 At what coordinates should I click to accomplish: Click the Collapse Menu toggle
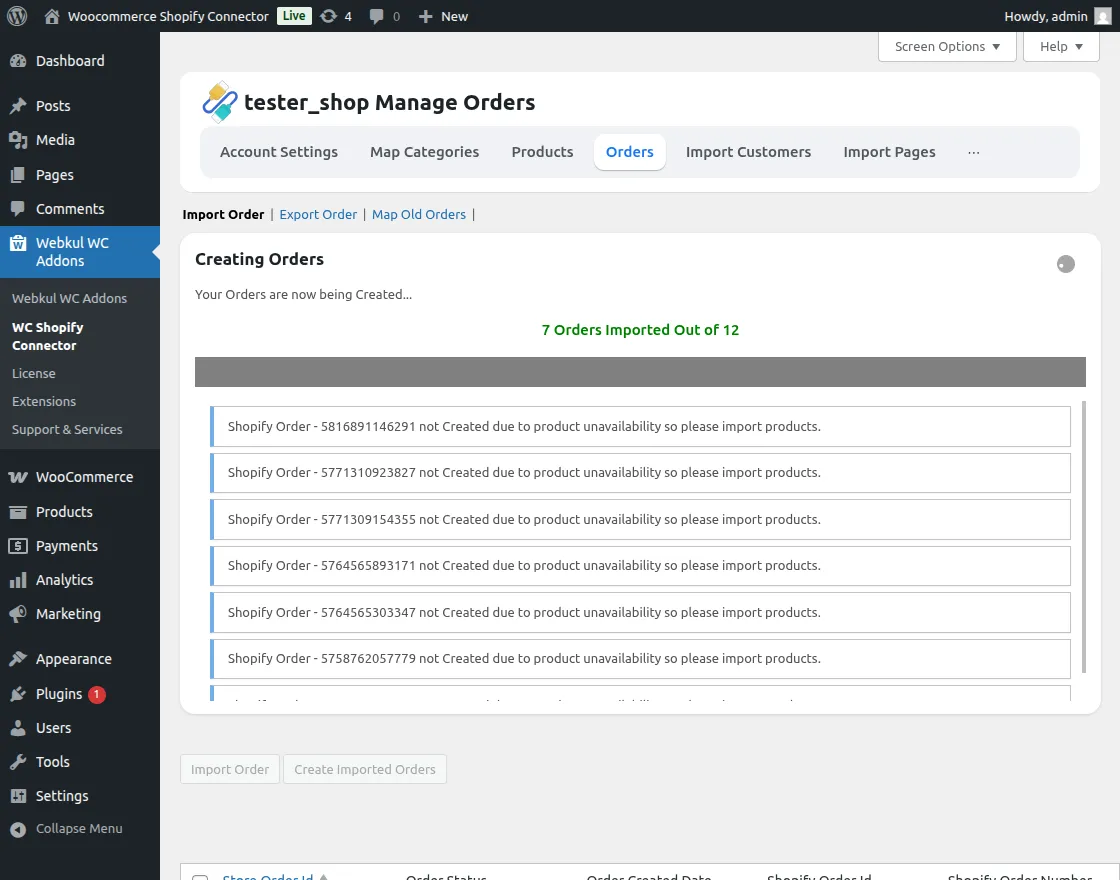79,829
